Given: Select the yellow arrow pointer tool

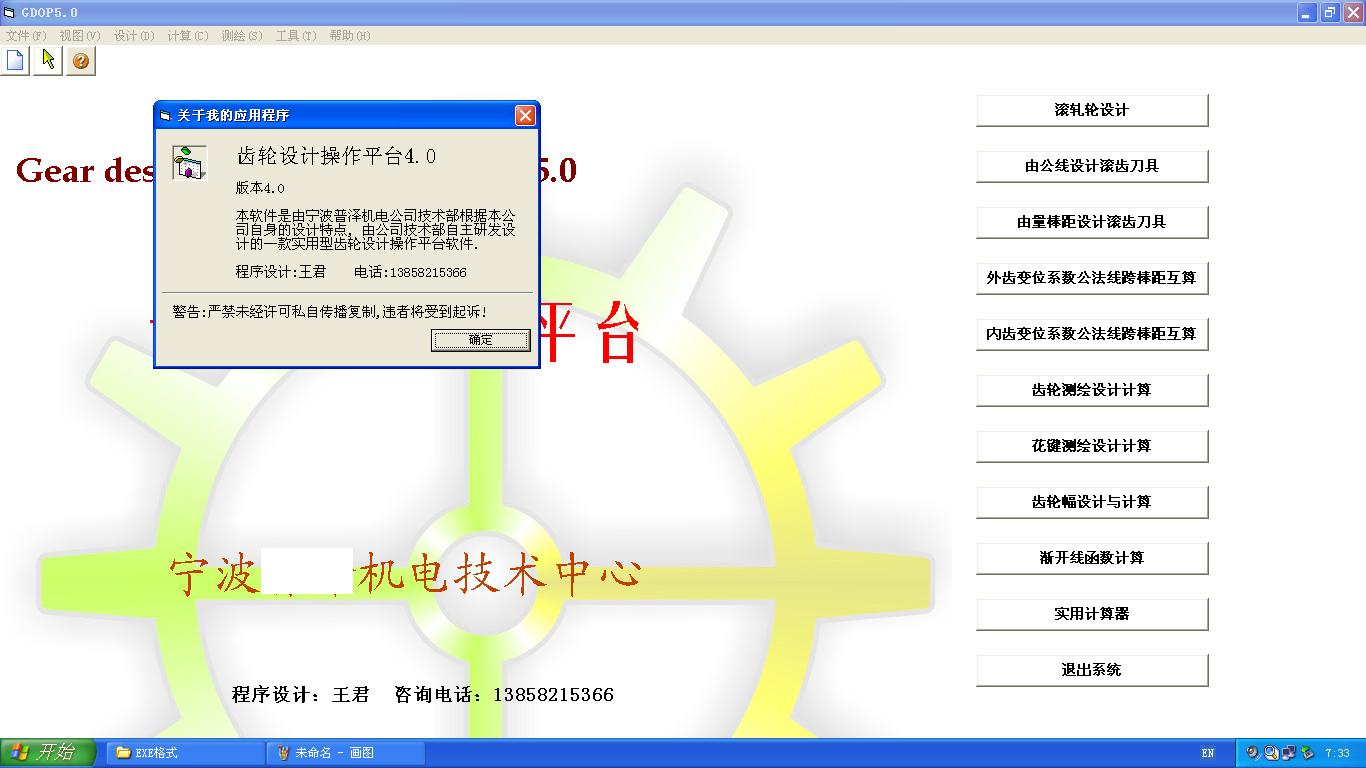Looking at the screenshot, I should (48, 60).
